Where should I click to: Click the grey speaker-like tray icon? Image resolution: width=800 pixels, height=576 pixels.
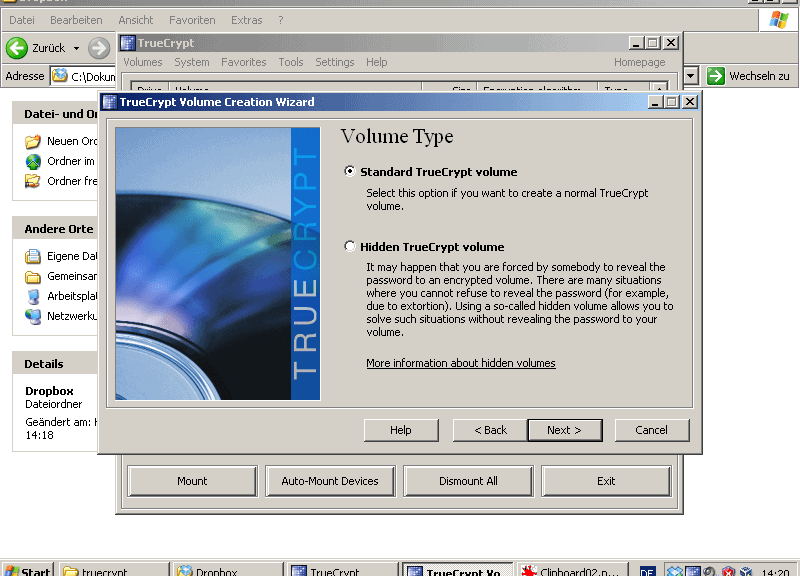(710, 571)
